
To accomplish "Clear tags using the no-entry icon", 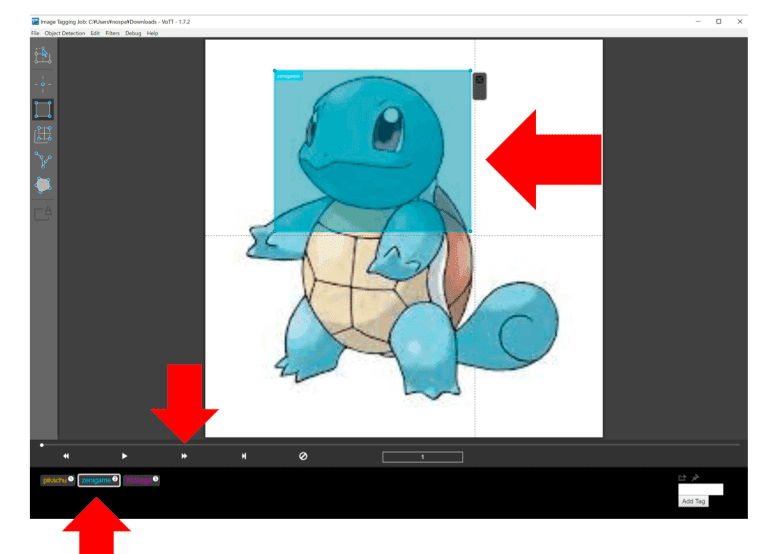I will pyautogui.click(x=303, y=456).
